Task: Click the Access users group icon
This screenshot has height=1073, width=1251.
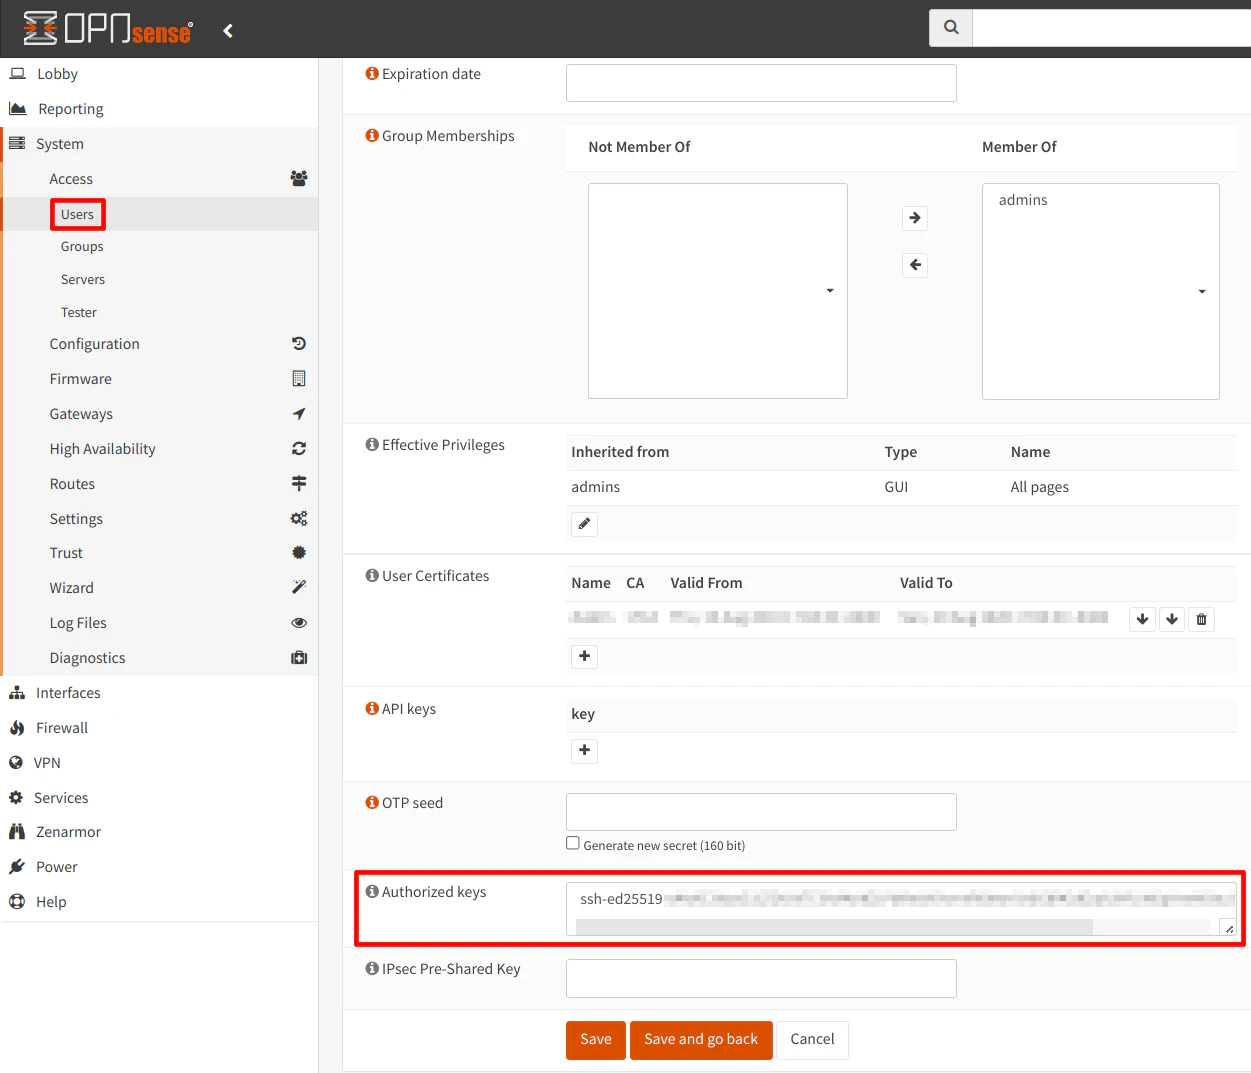Action: 299,179
